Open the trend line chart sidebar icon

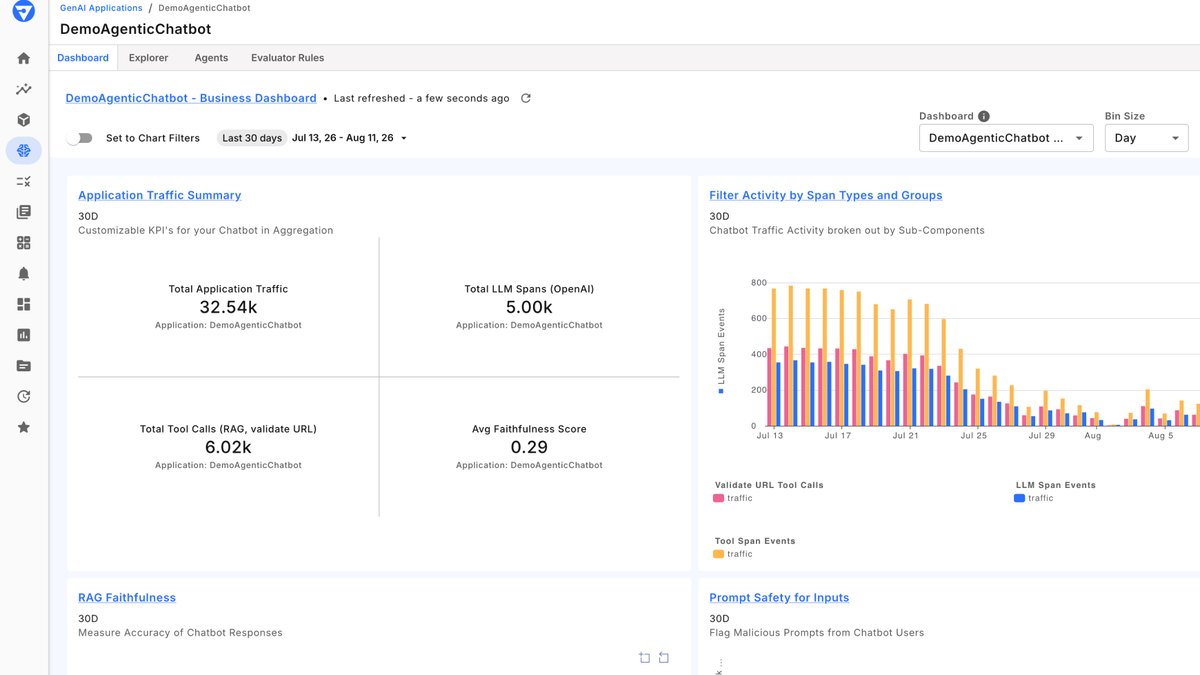24,90
